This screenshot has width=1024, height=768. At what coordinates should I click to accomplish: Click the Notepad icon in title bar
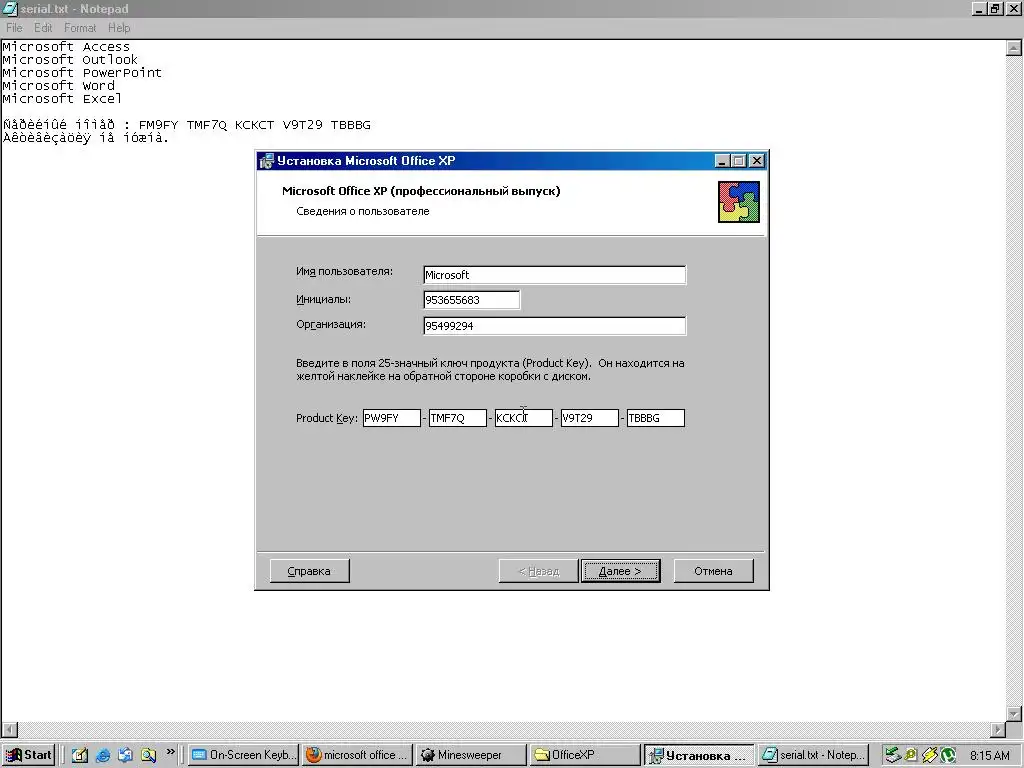[x=10, y=9]
